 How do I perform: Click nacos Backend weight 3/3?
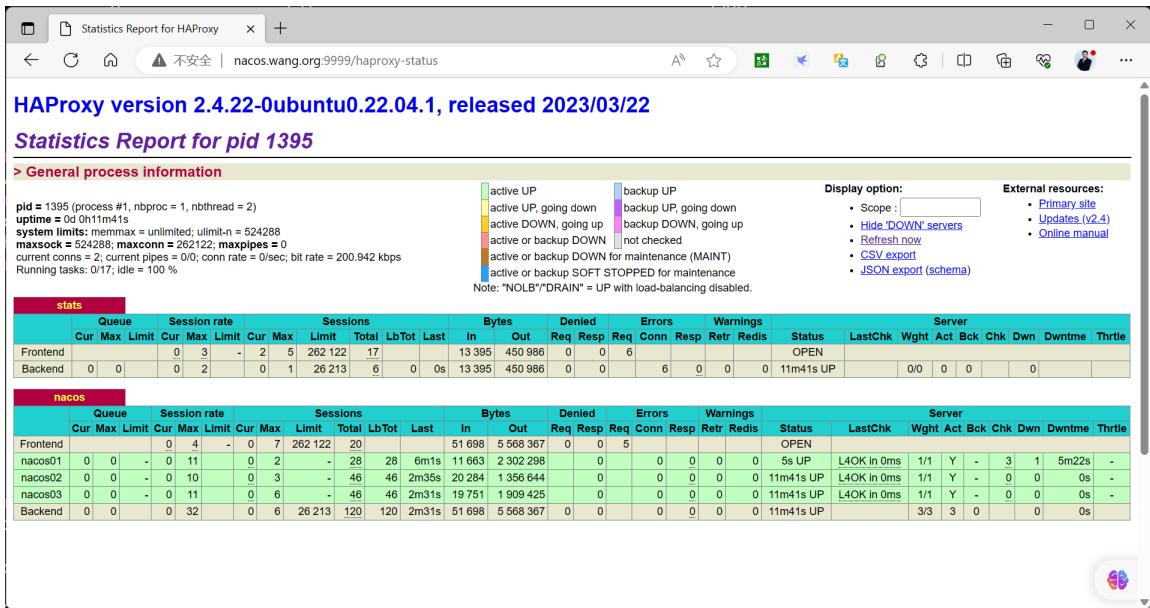pyautogui.click(x=924, y=511)
